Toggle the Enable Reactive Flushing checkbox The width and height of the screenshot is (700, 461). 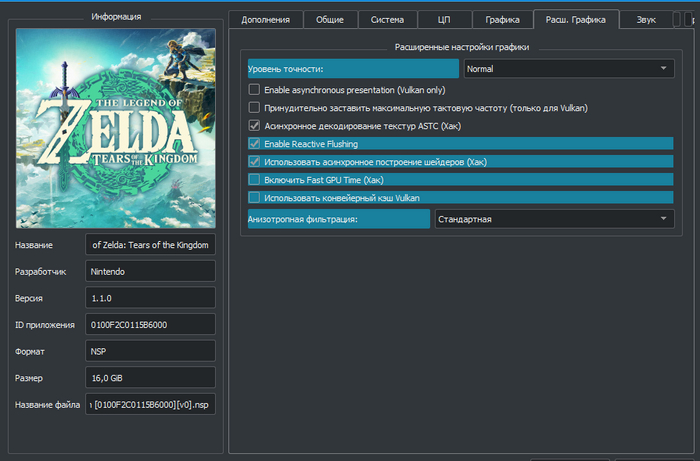pos(254,144)
